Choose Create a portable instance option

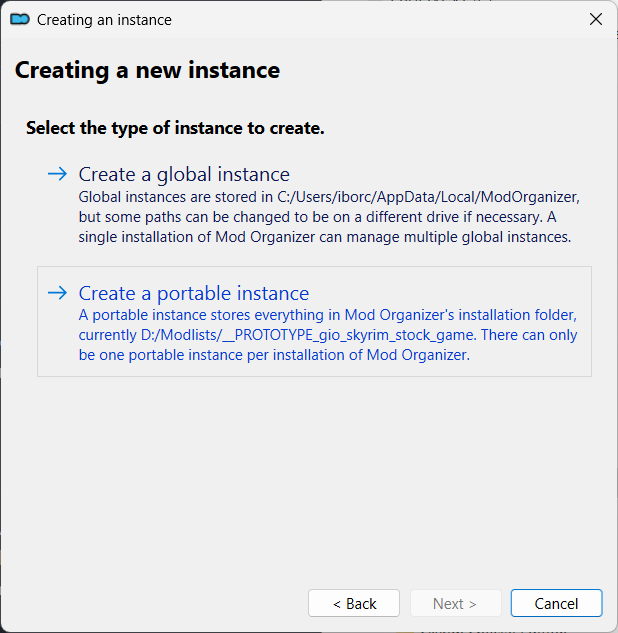click(314, 321)
